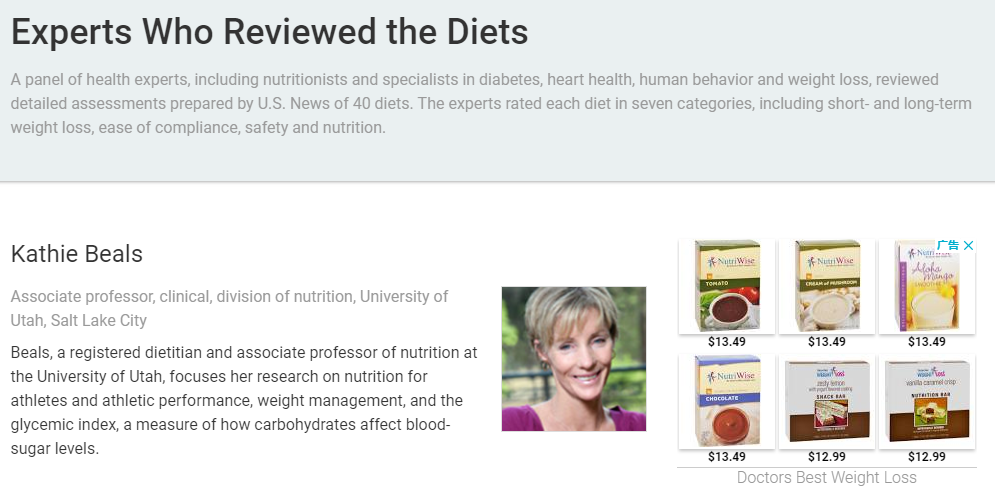Click the Experts Who Reviewed the Diets heading

pos(270,31)
